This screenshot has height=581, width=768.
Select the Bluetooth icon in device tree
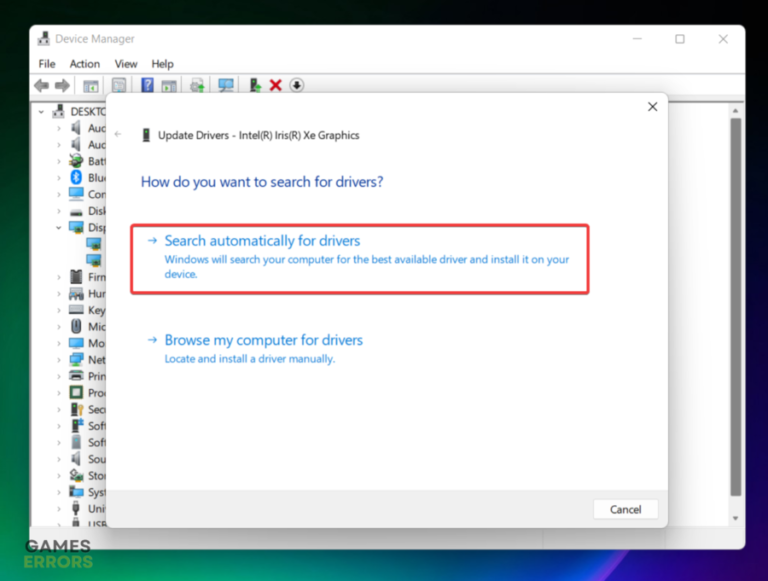pos(76,178)
